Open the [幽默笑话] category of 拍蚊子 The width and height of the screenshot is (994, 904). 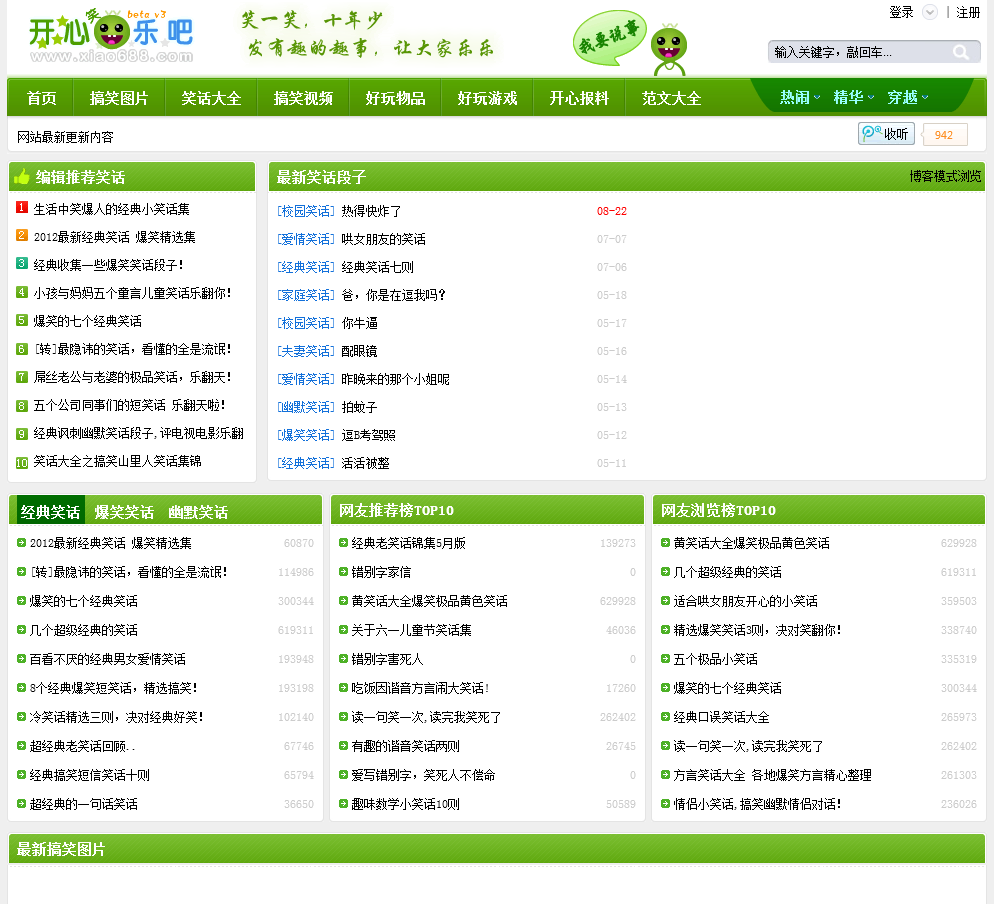click(306, 406)
